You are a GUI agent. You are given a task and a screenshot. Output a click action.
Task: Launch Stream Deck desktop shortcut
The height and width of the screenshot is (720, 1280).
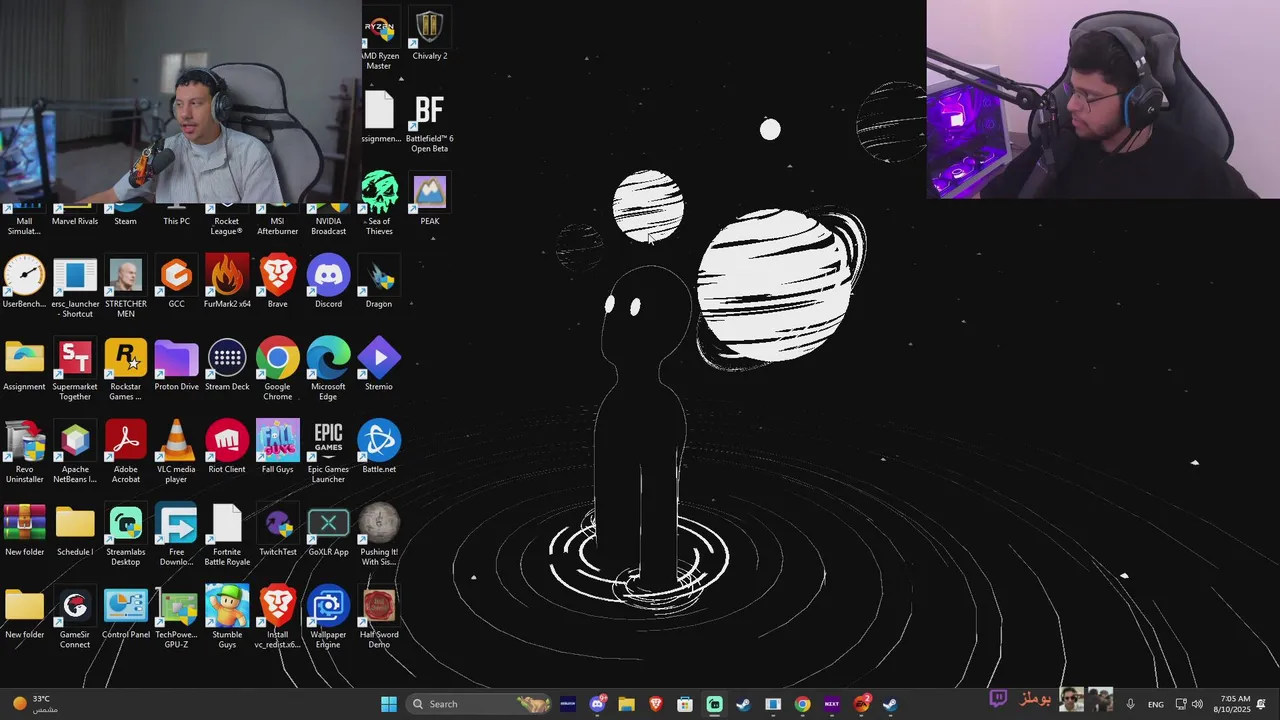(227, 365)
